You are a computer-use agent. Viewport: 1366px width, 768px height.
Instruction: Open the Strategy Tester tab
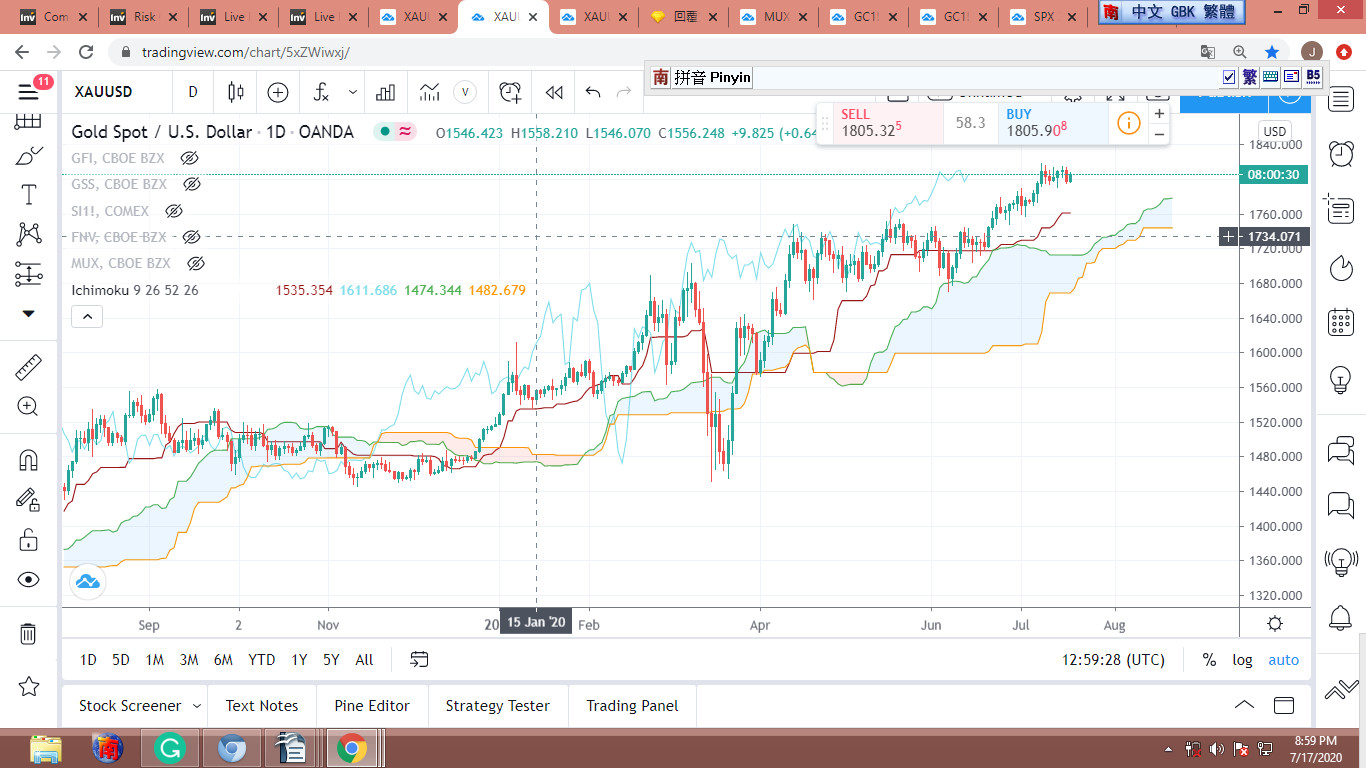click(x=497, y=706)
